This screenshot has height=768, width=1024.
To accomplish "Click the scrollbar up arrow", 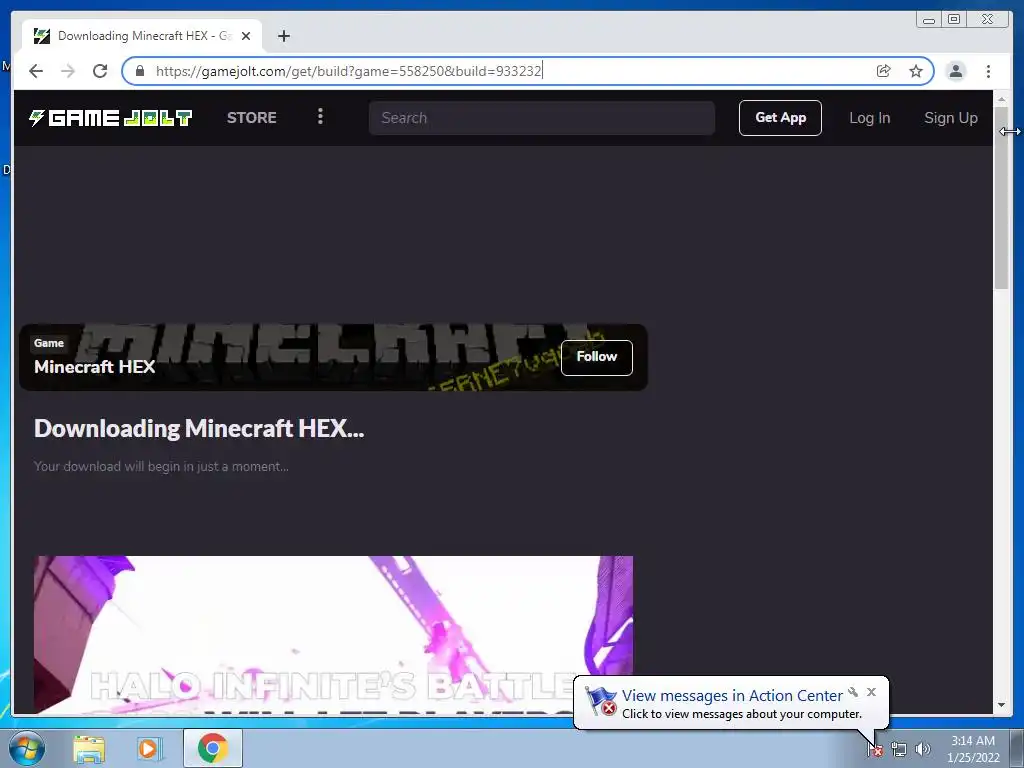I will click(1001, 99).
